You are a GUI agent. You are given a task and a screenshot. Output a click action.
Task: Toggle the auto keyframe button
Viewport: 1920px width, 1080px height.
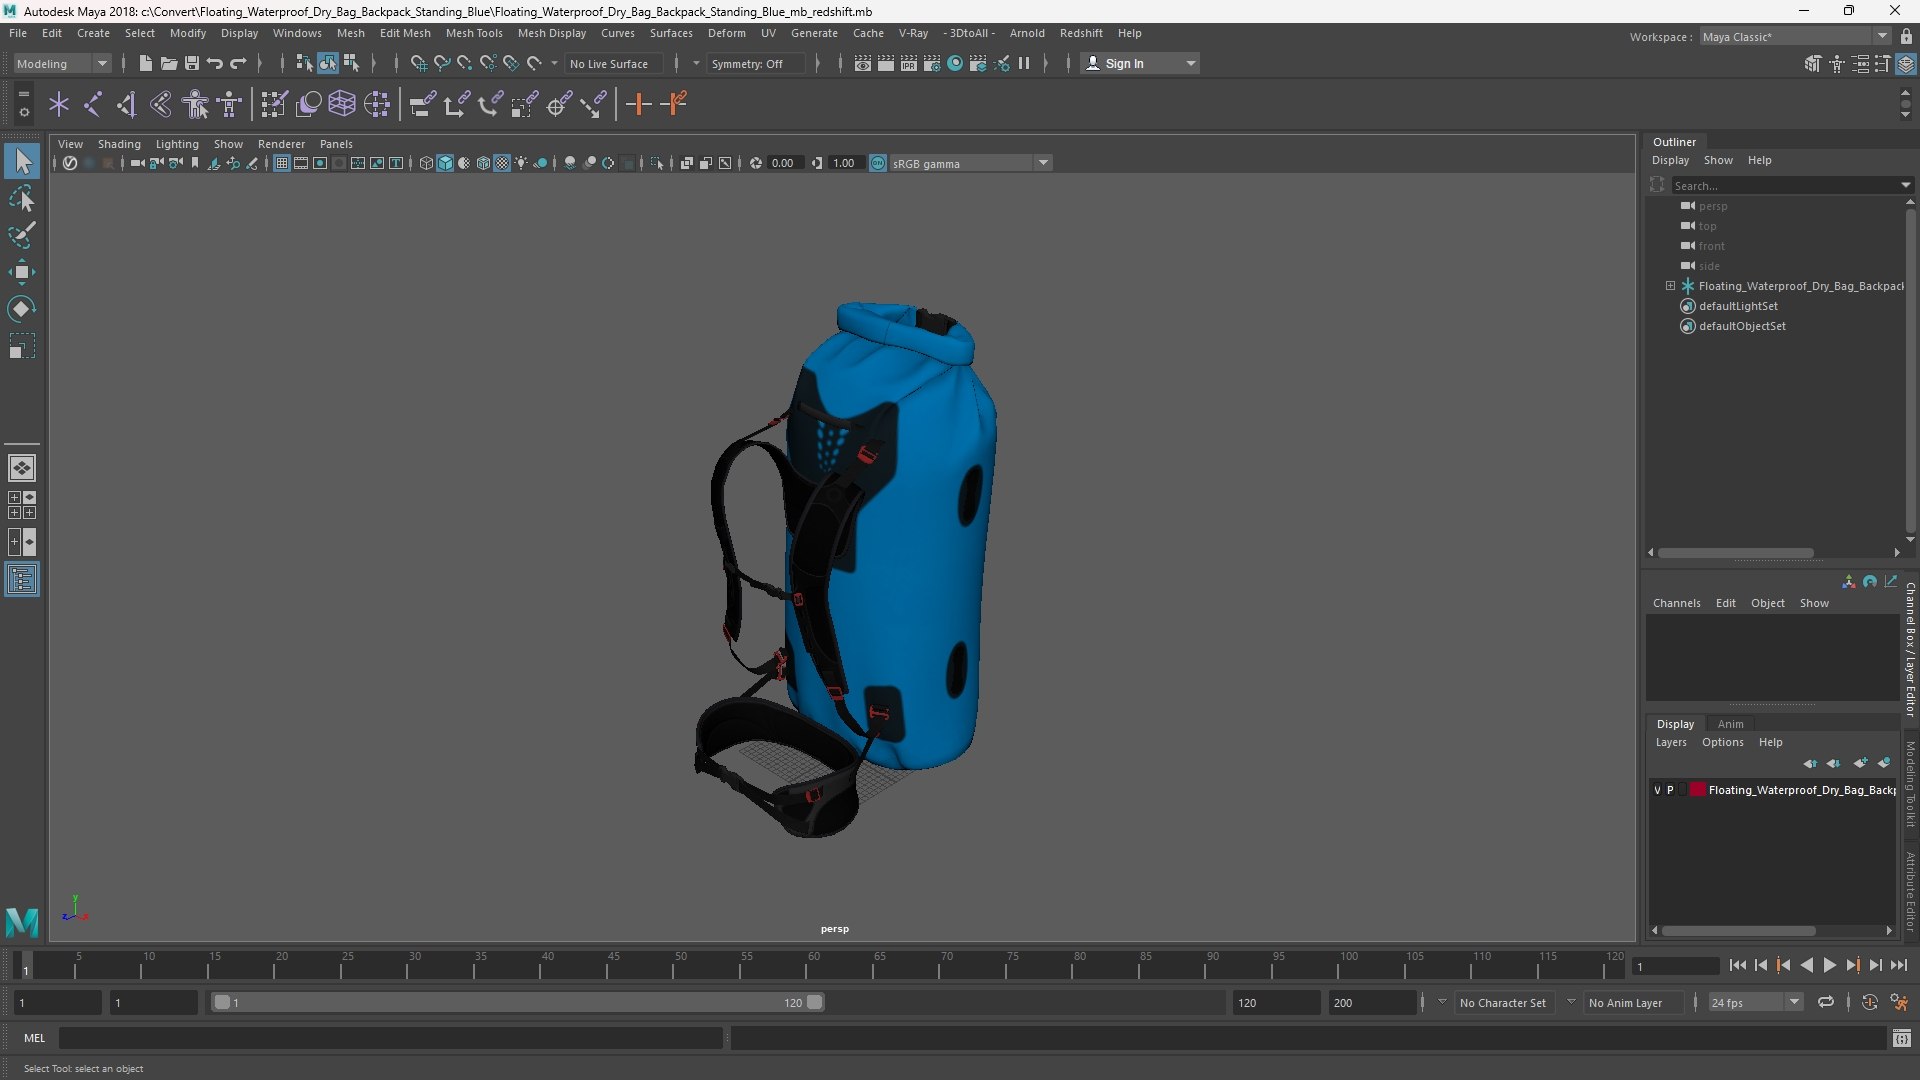tap(1870, 1002)
